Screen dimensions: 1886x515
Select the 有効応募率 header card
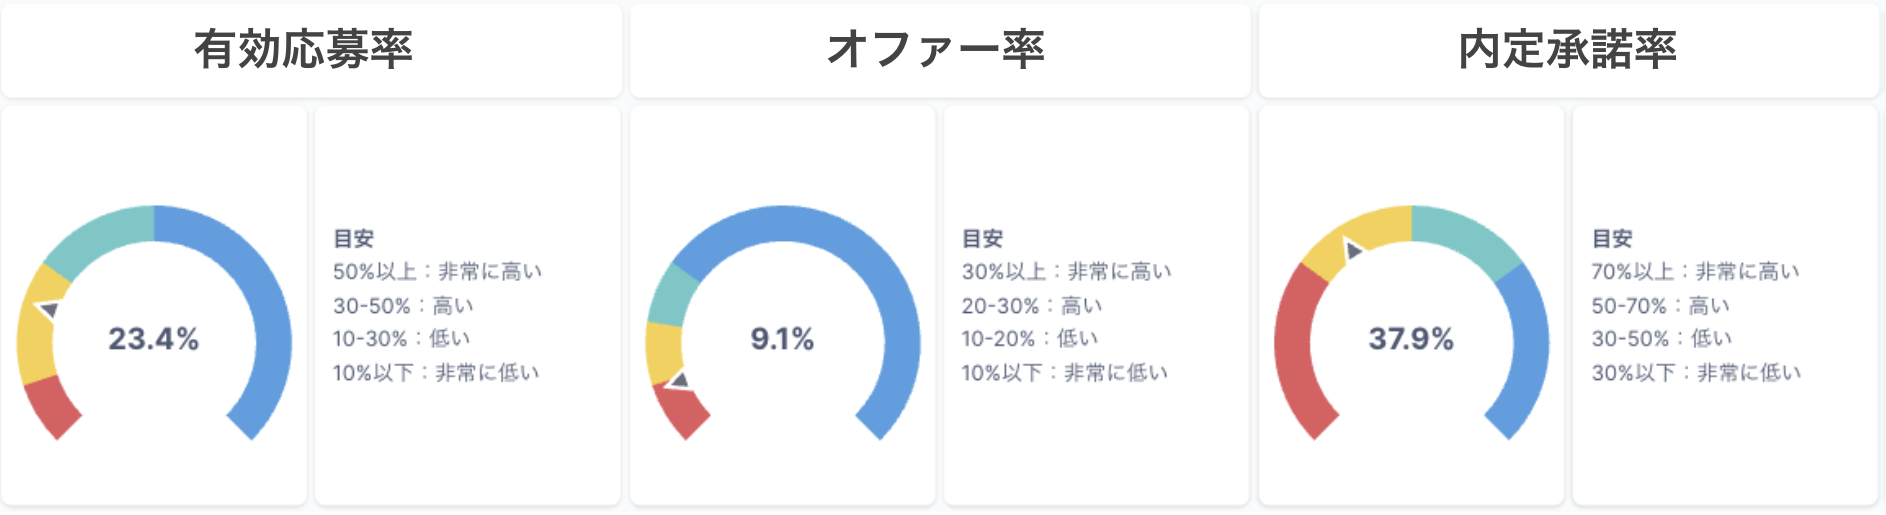[x=311, y=50]
